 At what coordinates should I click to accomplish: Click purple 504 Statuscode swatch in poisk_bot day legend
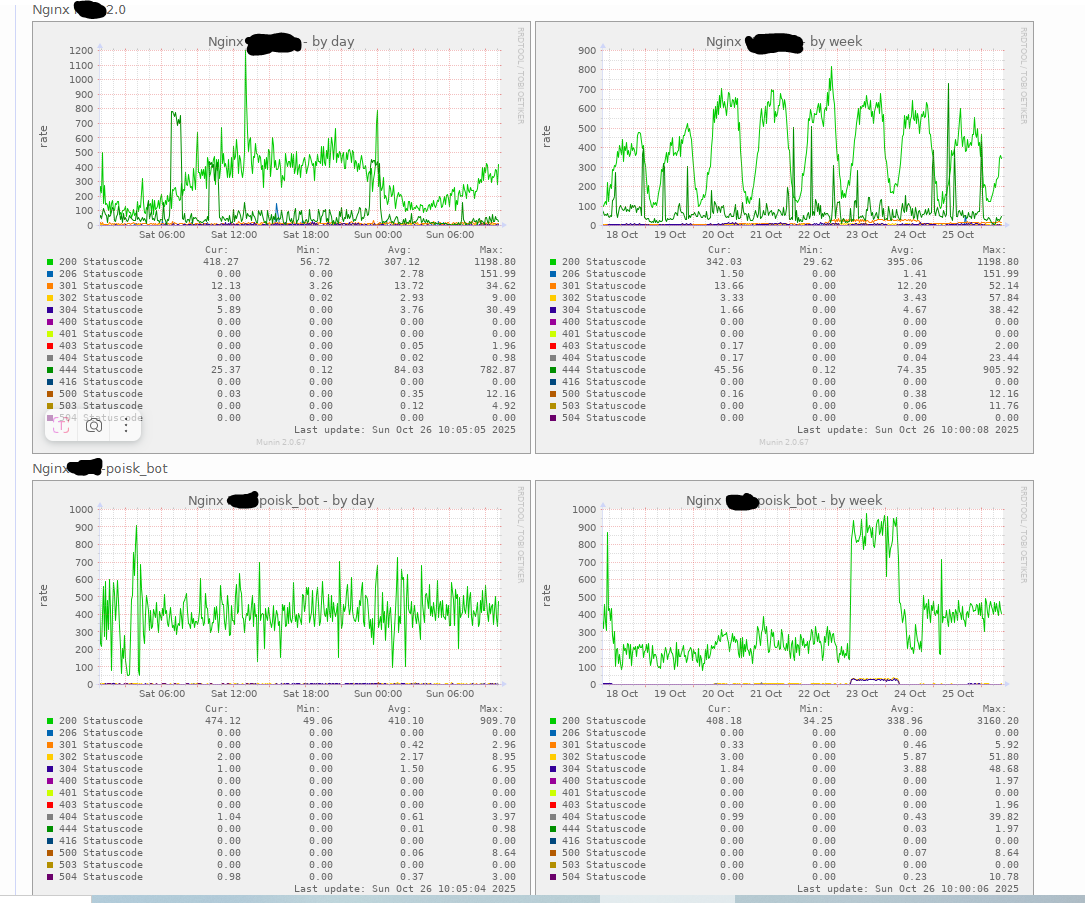coord(50,877)
